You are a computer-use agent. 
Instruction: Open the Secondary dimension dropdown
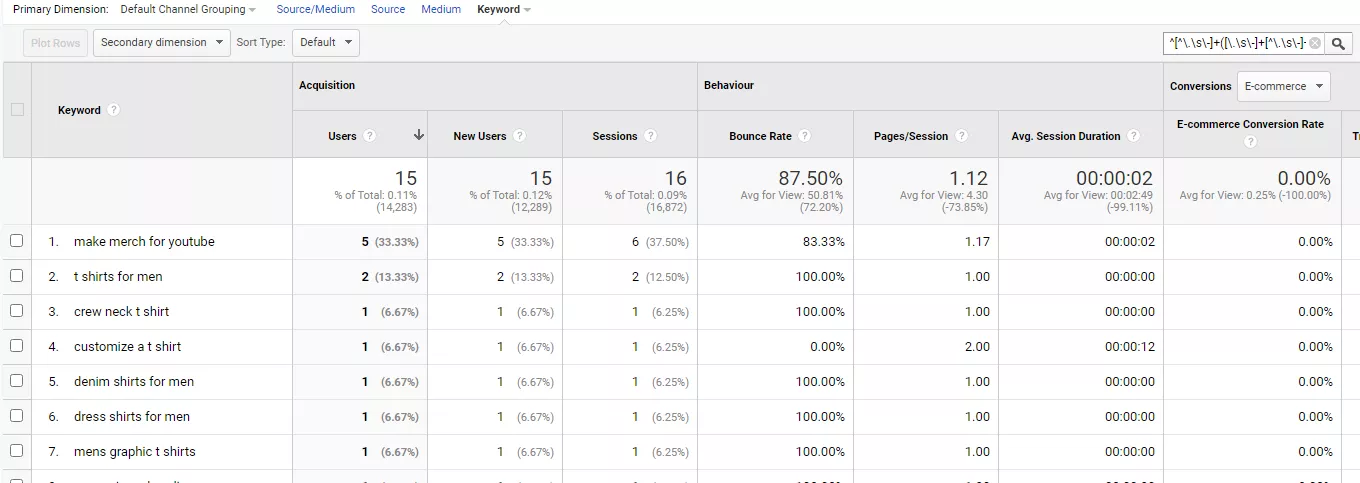[162, 43]
